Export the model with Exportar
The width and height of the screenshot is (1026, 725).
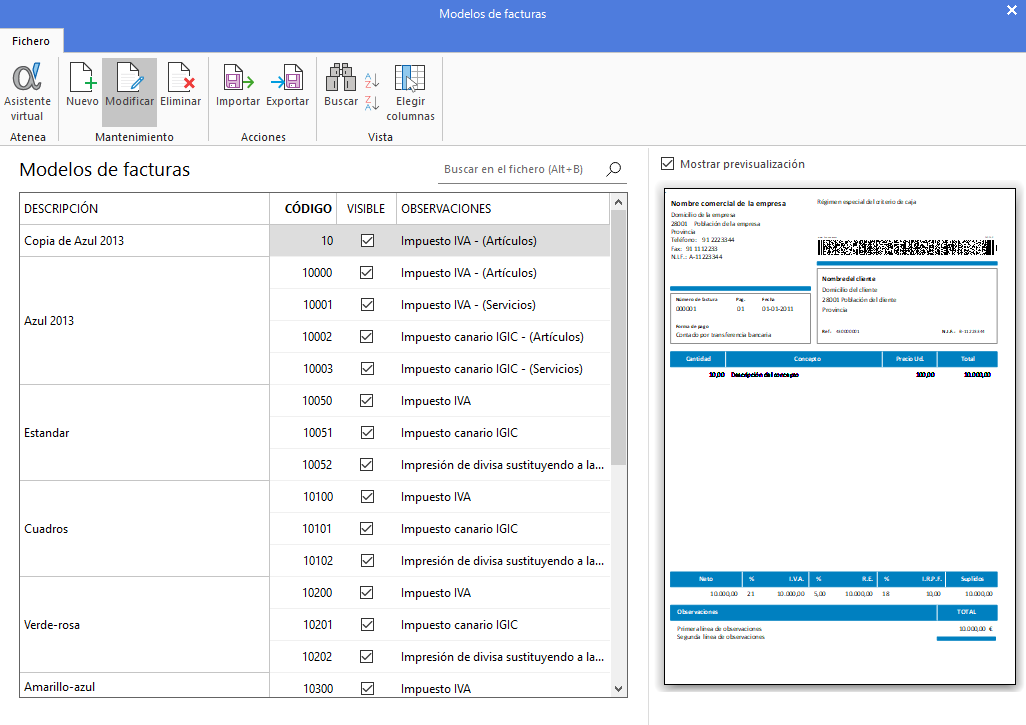point(287,85)
